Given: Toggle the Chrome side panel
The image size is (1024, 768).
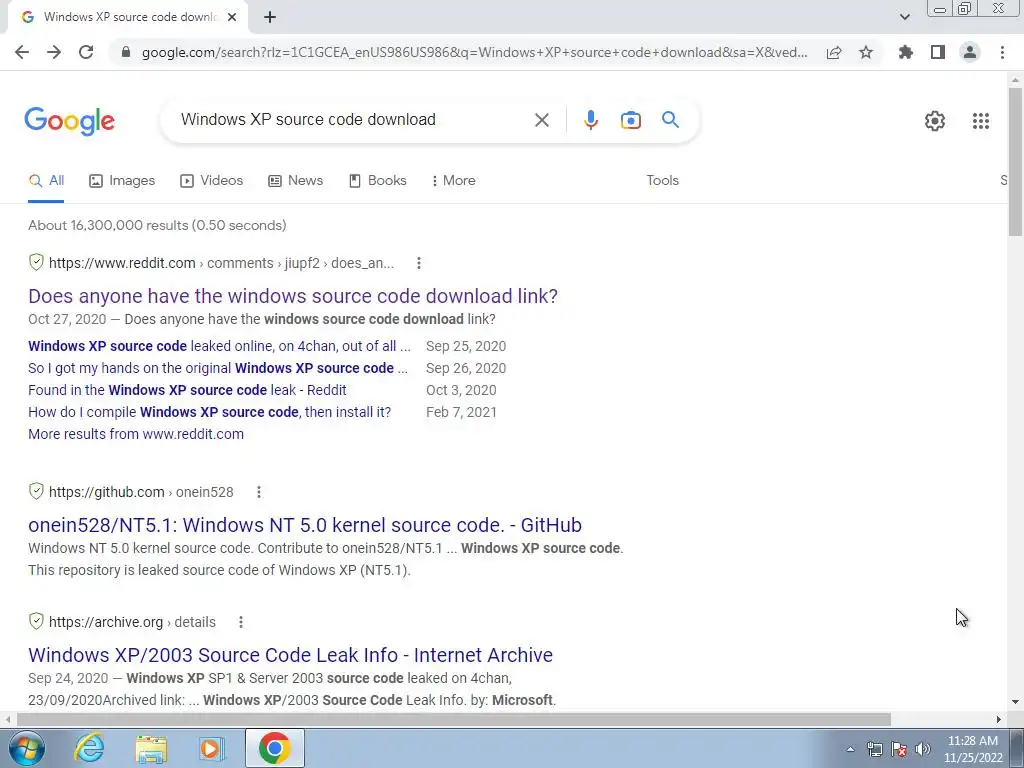Looking at the screenshot, I should click(x=938, y=52).
